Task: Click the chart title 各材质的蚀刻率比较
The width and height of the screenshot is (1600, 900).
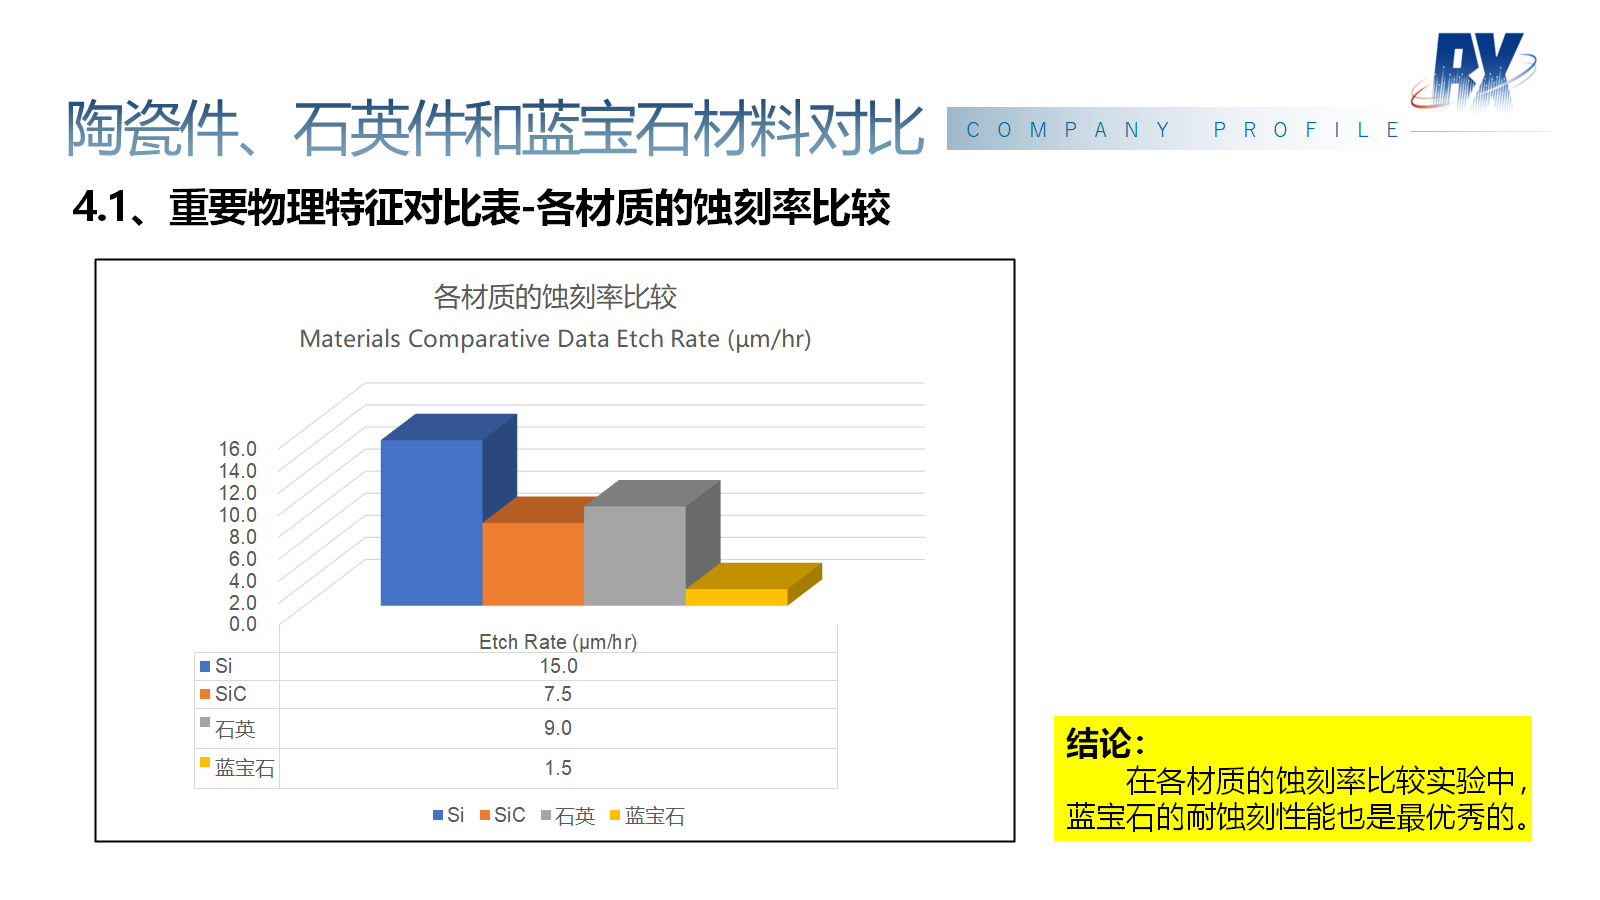Action: click(555, 297)
